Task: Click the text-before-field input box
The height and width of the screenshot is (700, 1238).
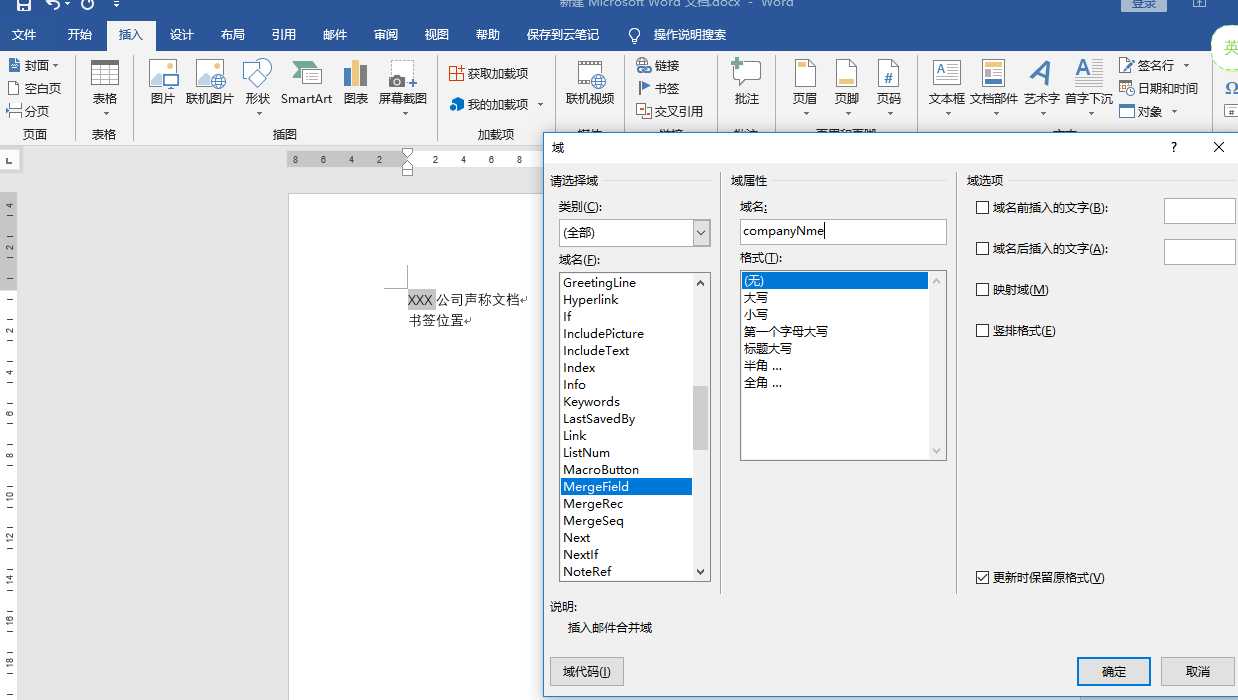Action: (x=1200, y=211)
